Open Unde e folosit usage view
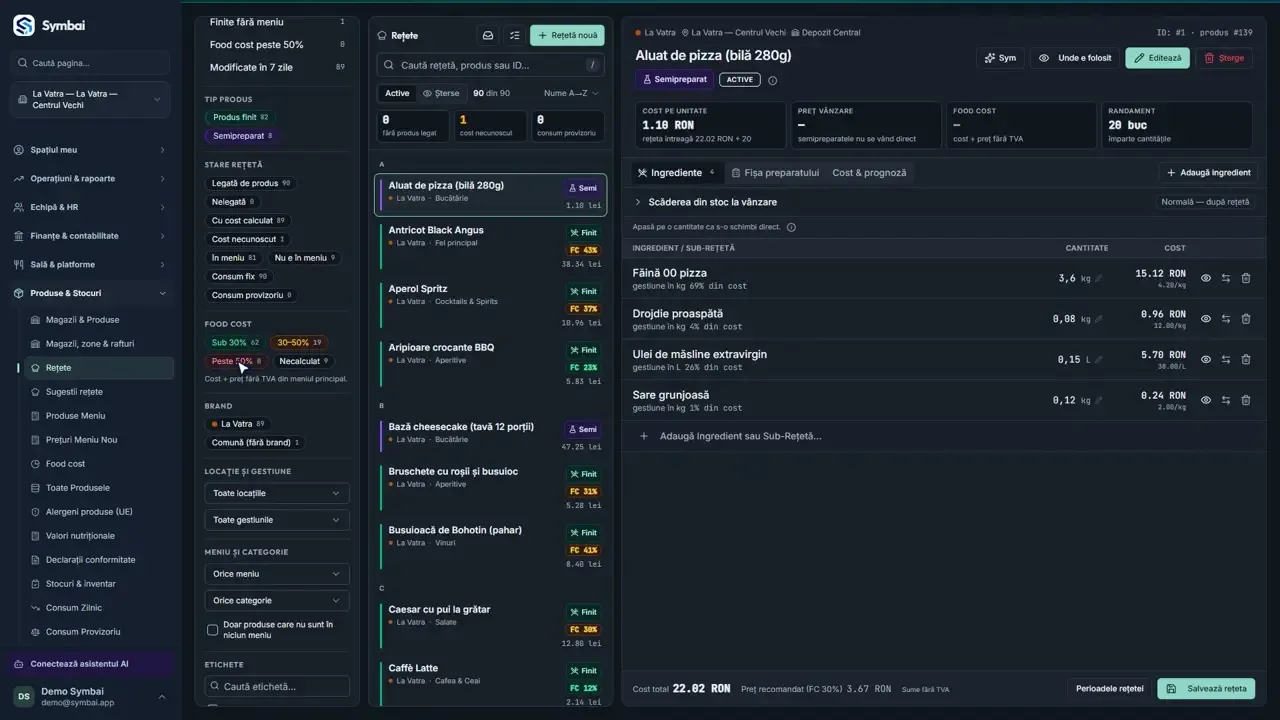 click(x=1075, y=58)
